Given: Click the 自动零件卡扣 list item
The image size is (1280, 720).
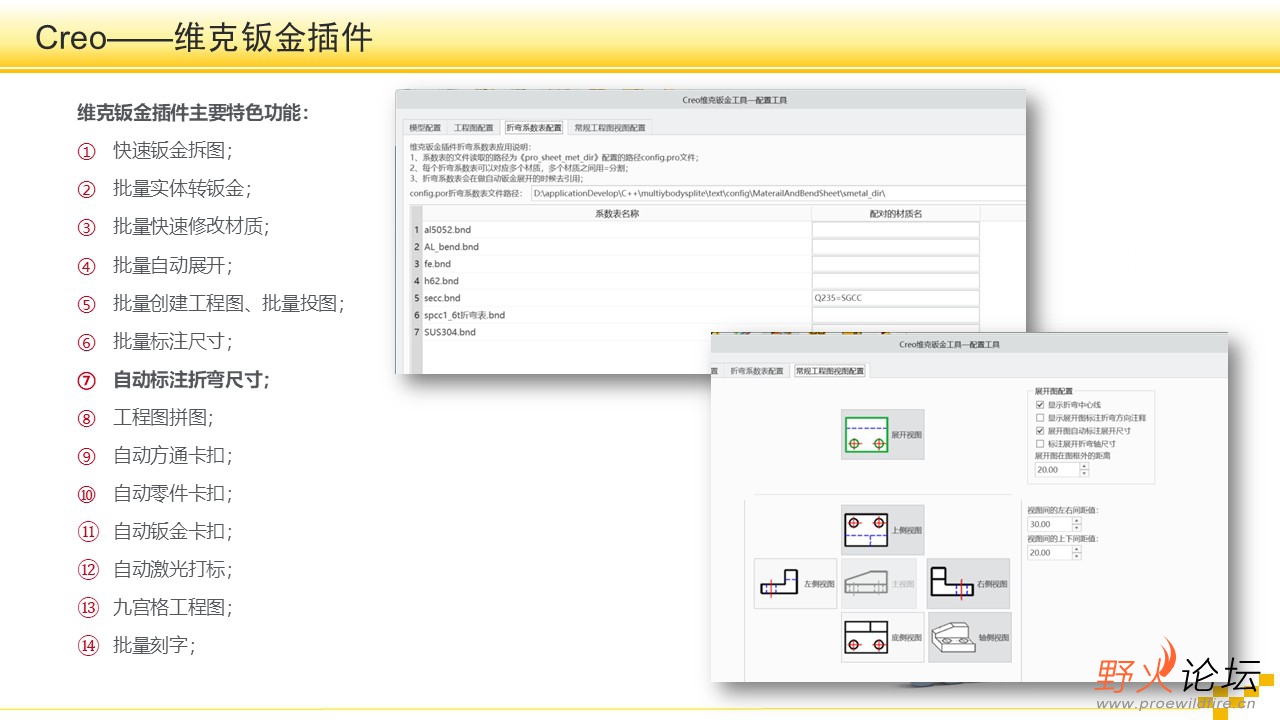Looking at the screenshot, I should click(173, 494).
